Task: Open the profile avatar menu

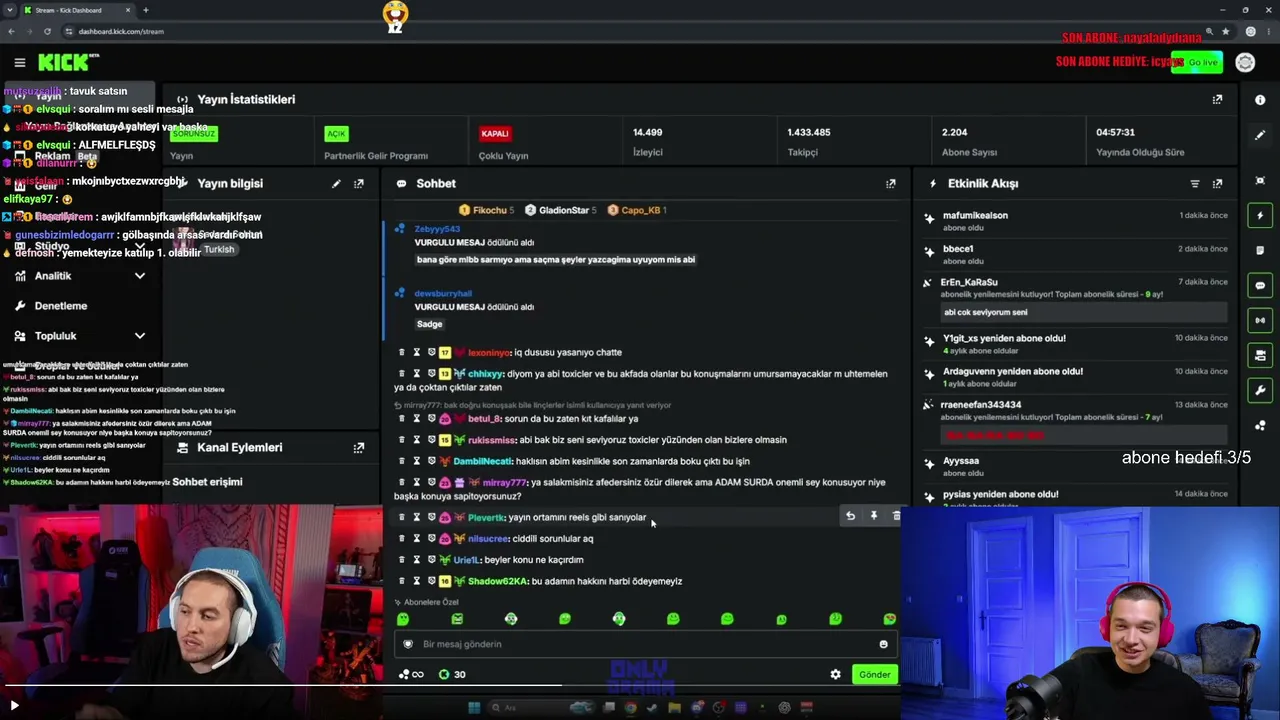Action: 1245,62
